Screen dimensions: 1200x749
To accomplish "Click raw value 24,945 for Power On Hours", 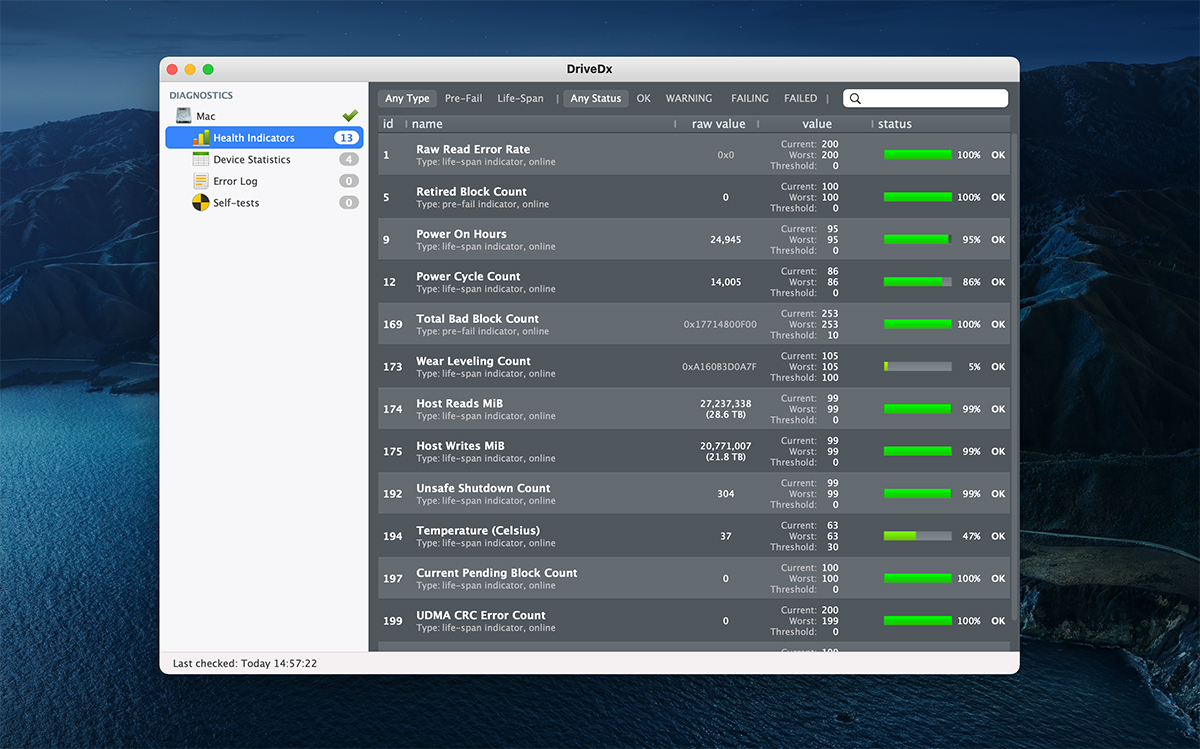I will coord(726,240).
